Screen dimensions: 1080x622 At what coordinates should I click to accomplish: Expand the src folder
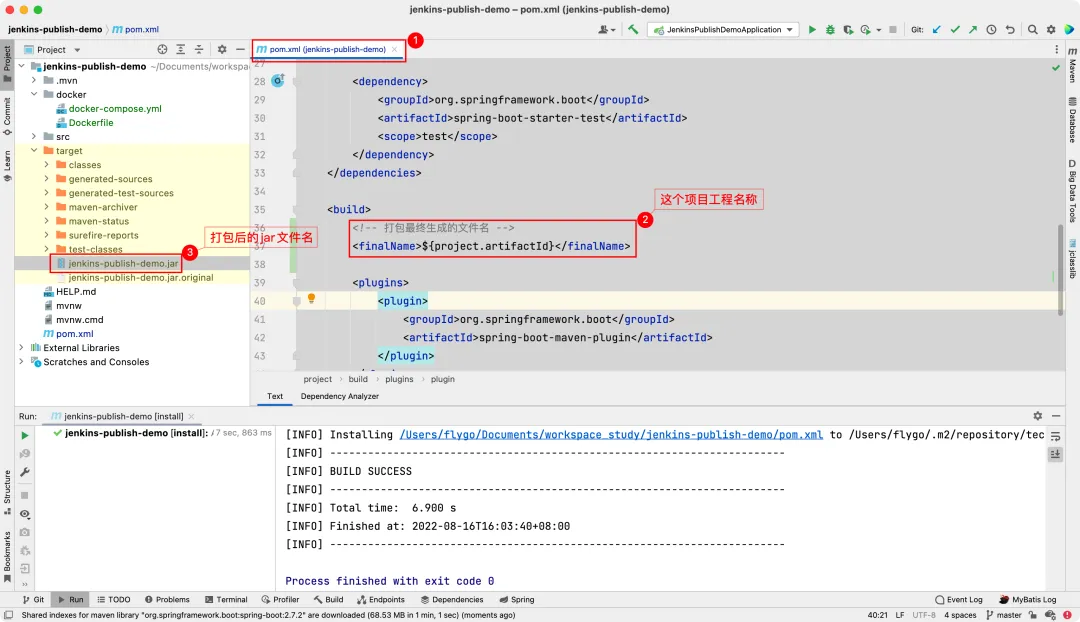pos(34,136)
